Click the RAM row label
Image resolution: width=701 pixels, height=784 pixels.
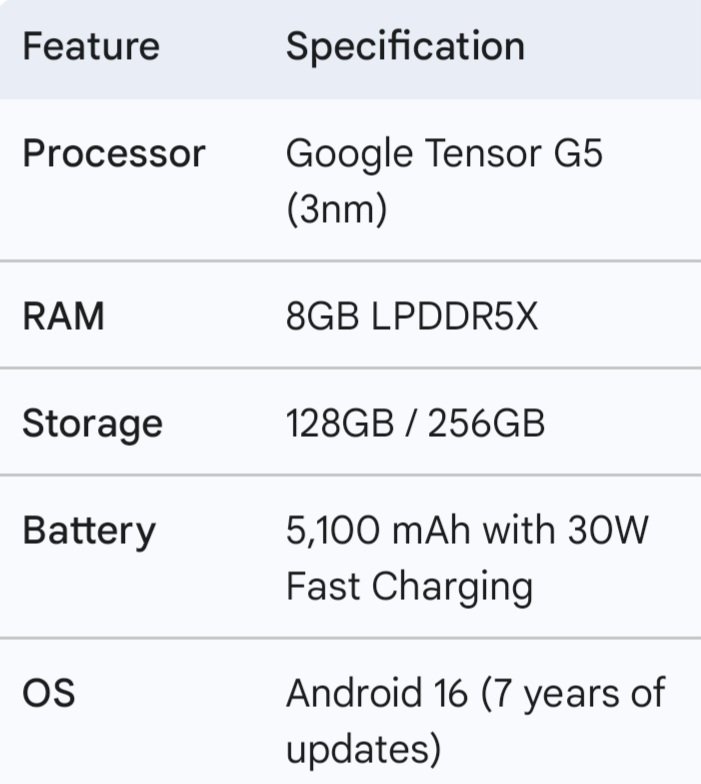click(63, 317)
